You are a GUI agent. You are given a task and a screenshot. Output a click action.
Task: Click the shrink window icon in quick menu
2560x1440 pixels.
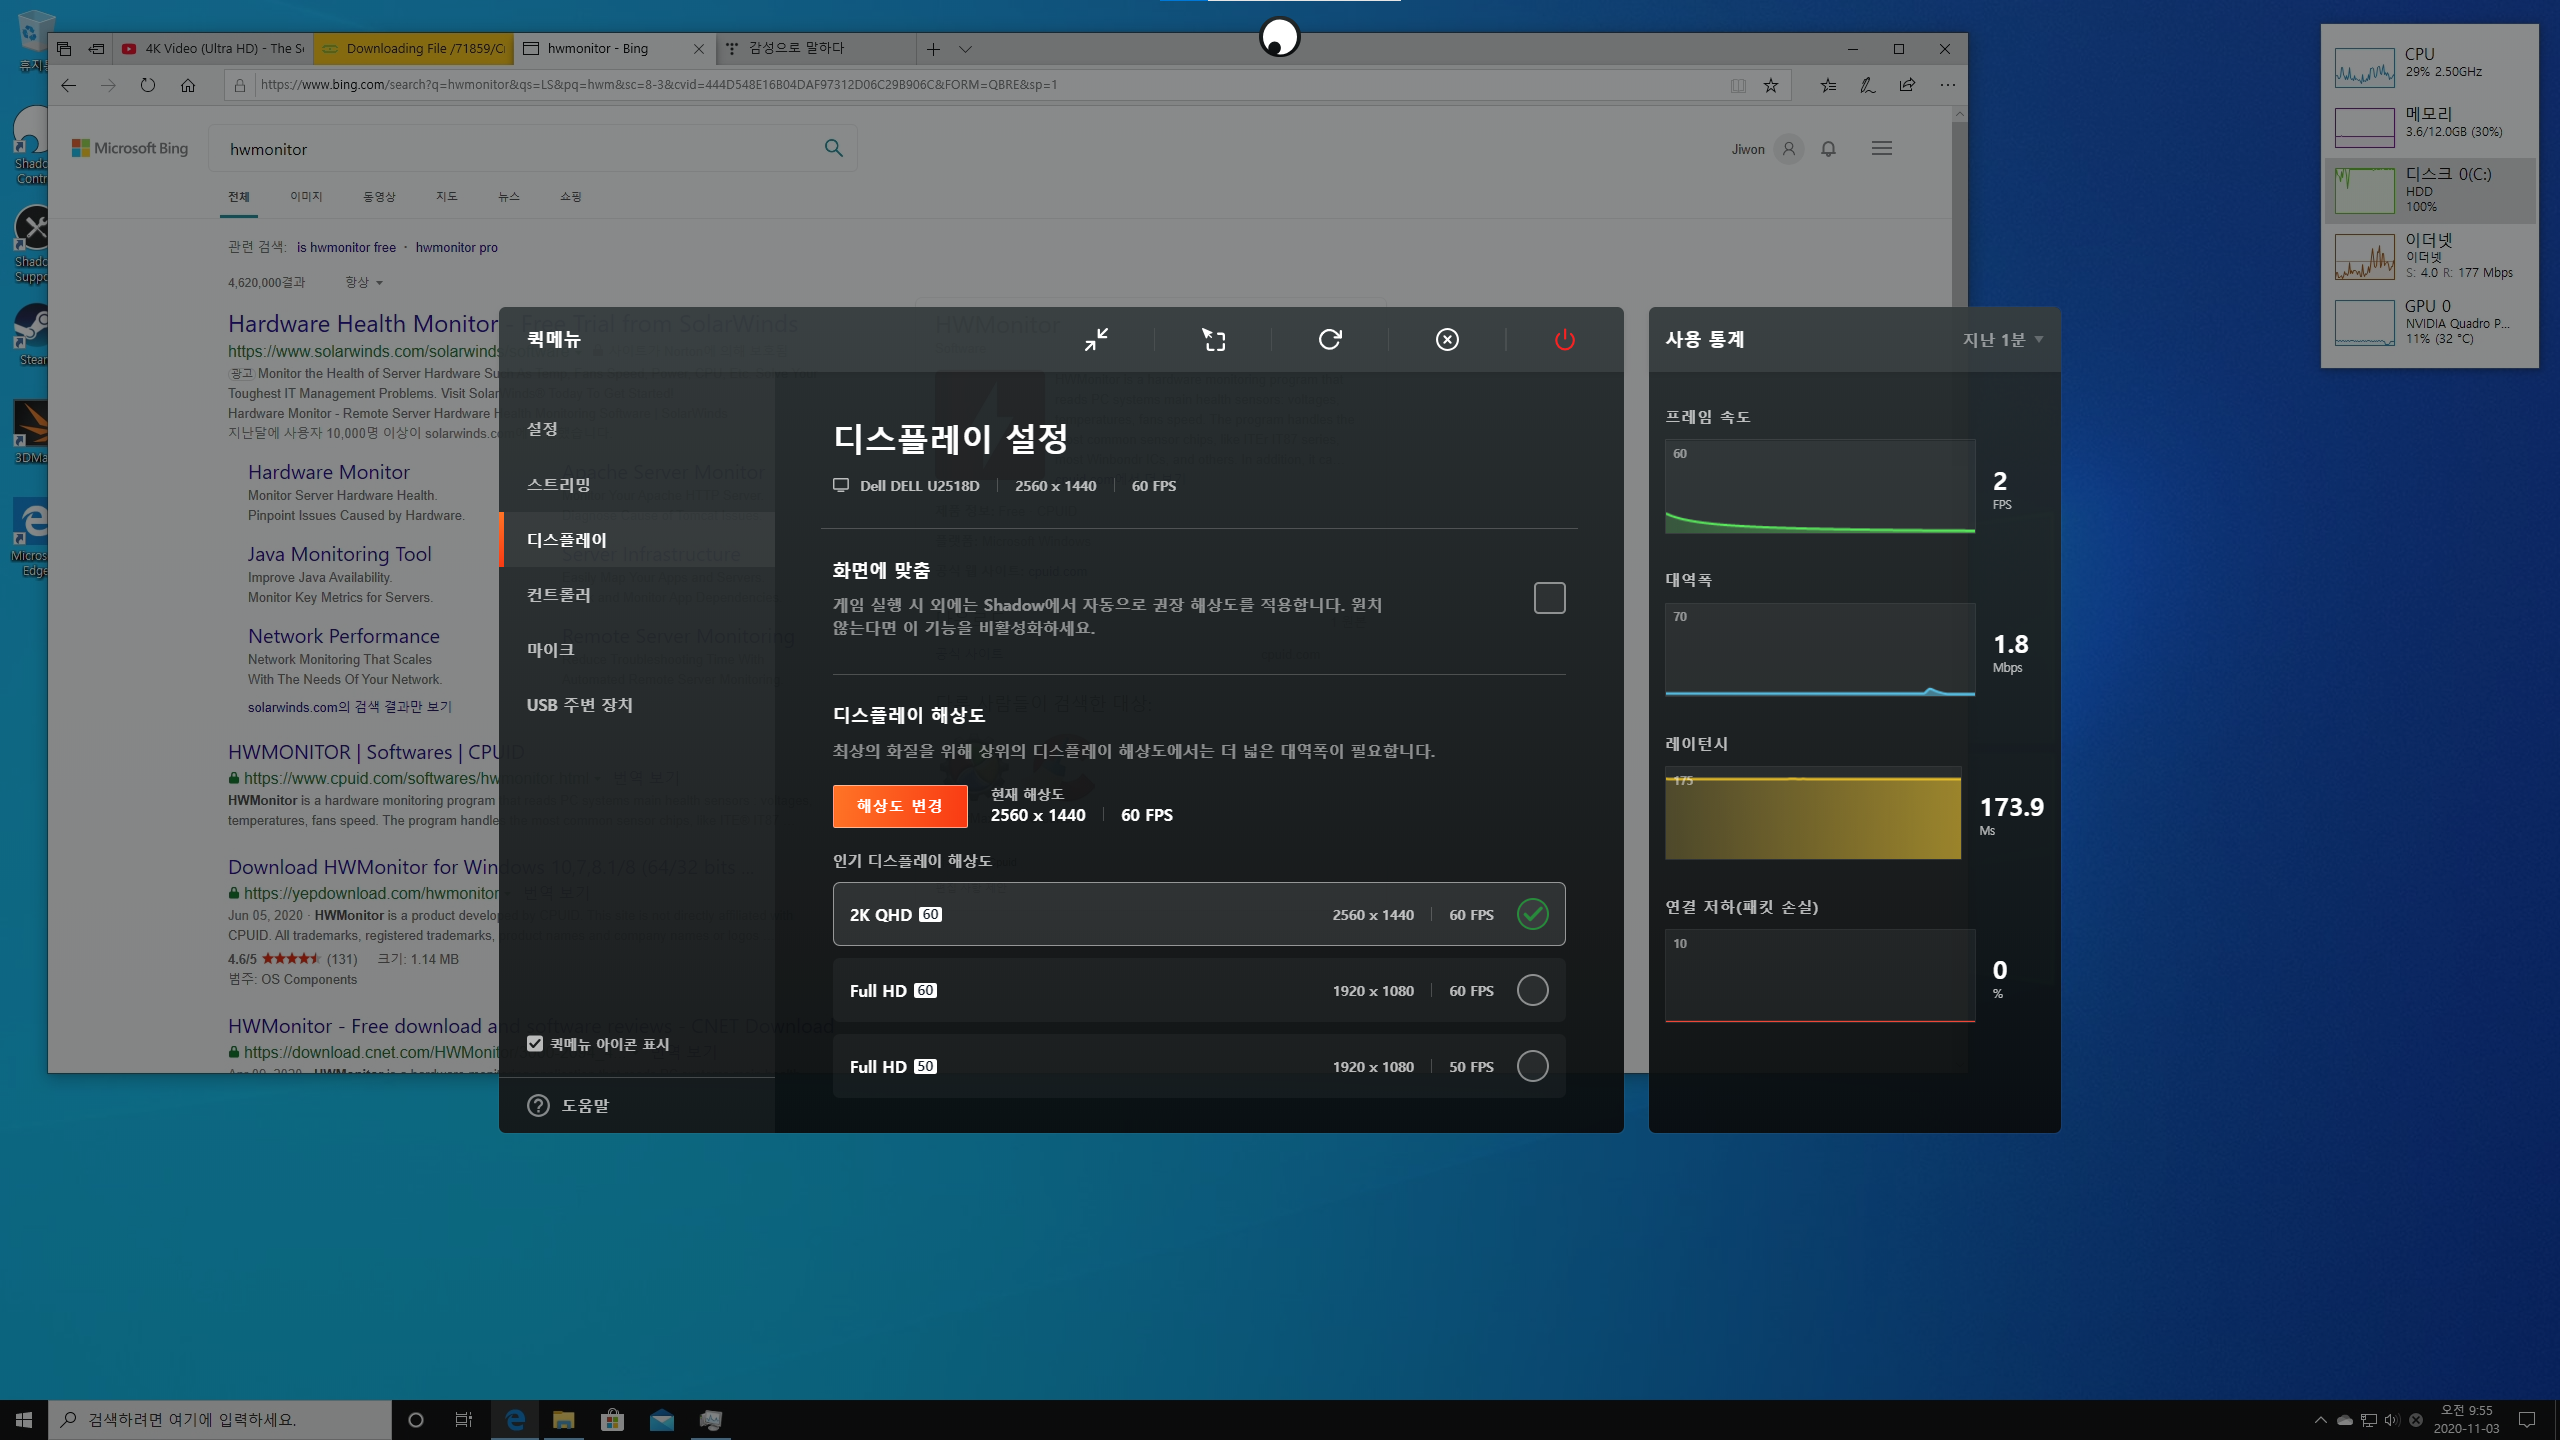[x=1096, y=340]
